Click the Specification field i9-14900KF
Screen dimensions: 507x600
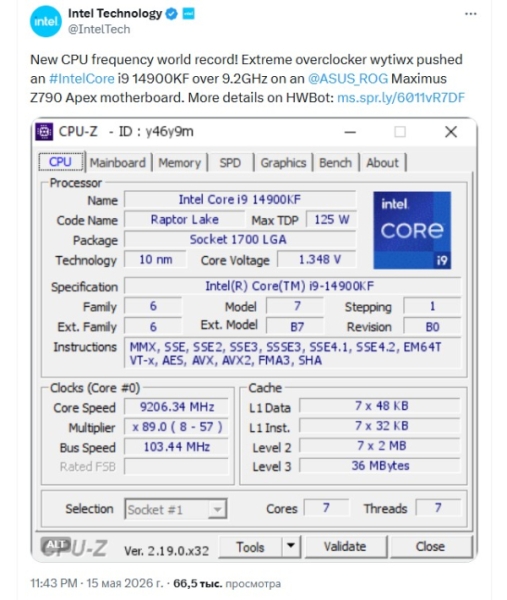tap(293, 286)
